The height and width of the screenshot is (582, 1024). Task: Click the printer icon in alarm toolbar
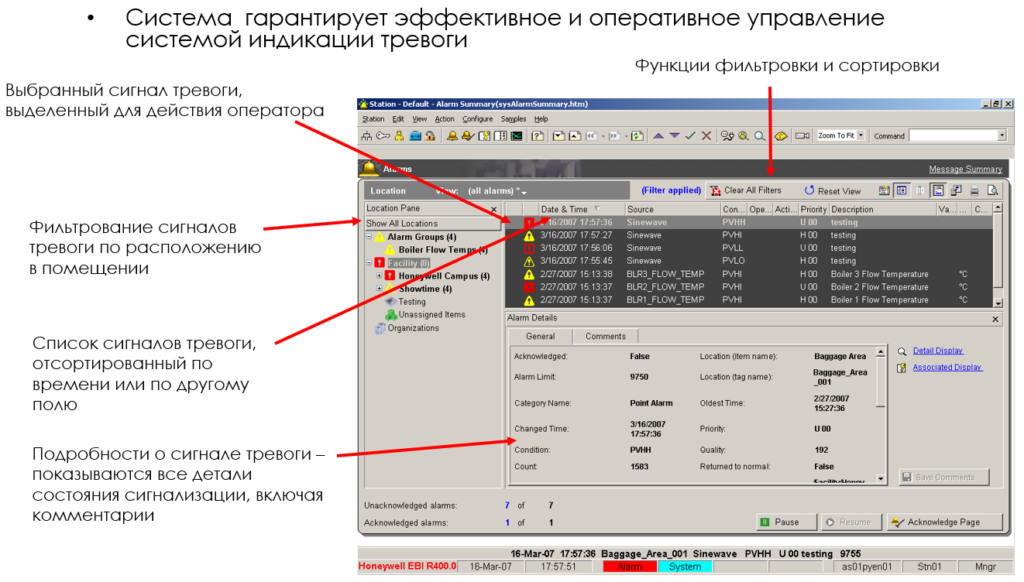(x=974, y=190)
